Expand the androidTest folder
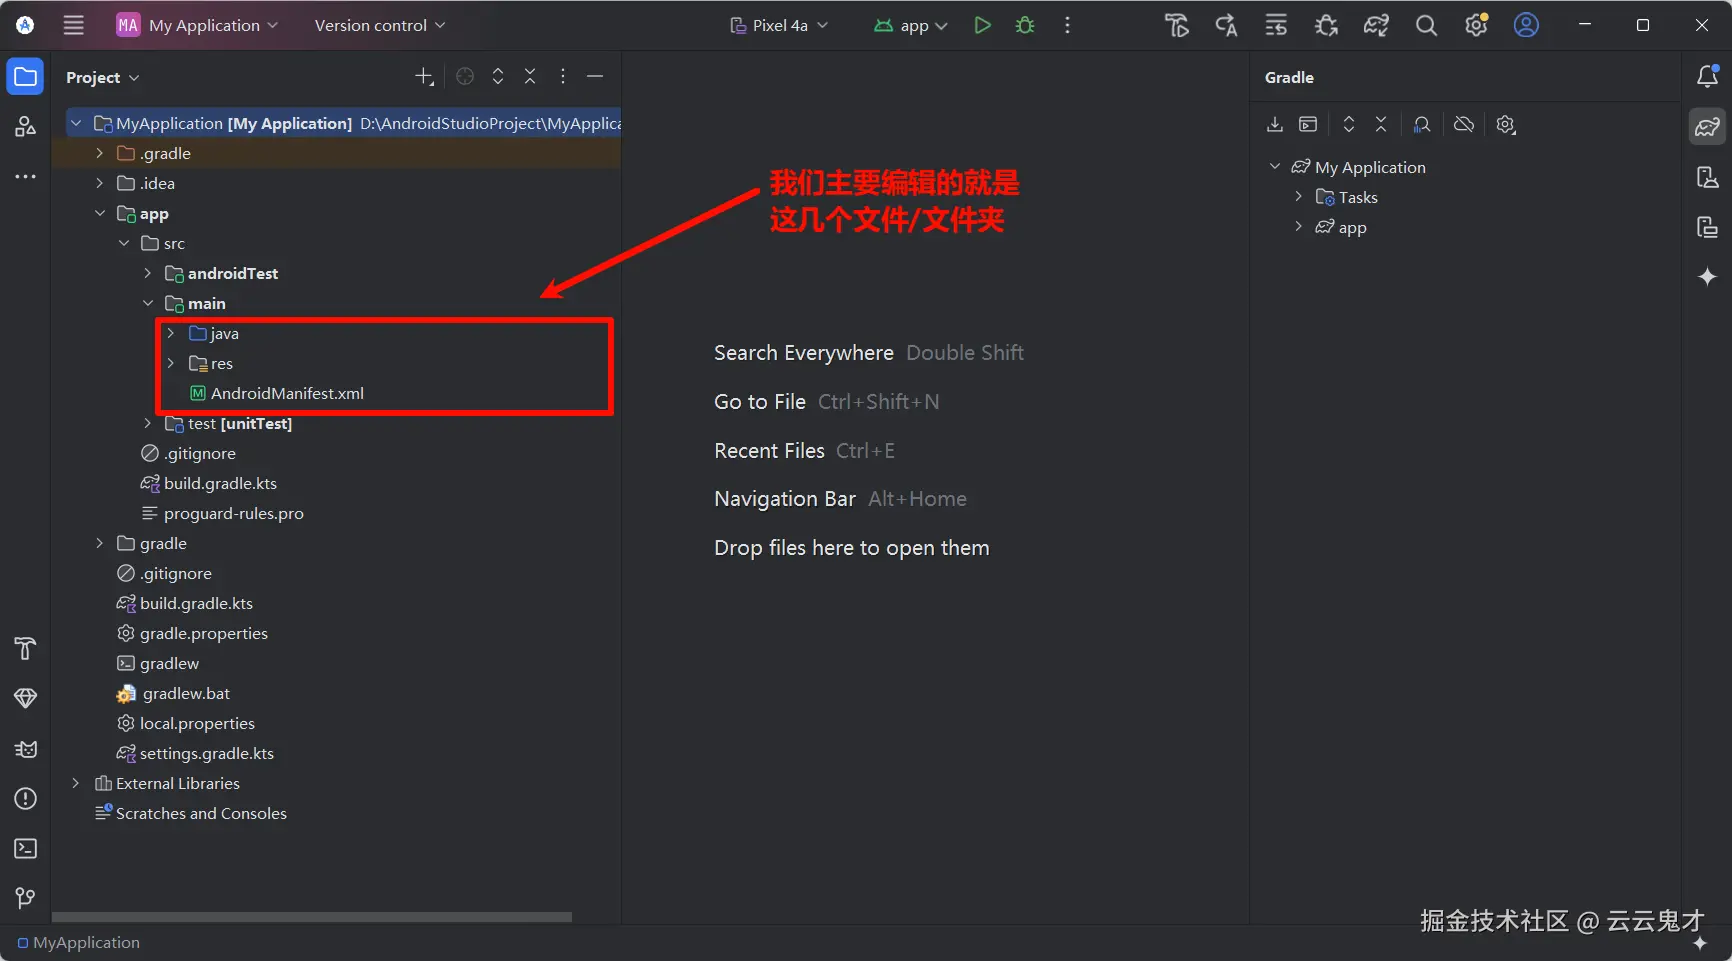Screen dimensions: 1732x961 (x=148, y=273)
